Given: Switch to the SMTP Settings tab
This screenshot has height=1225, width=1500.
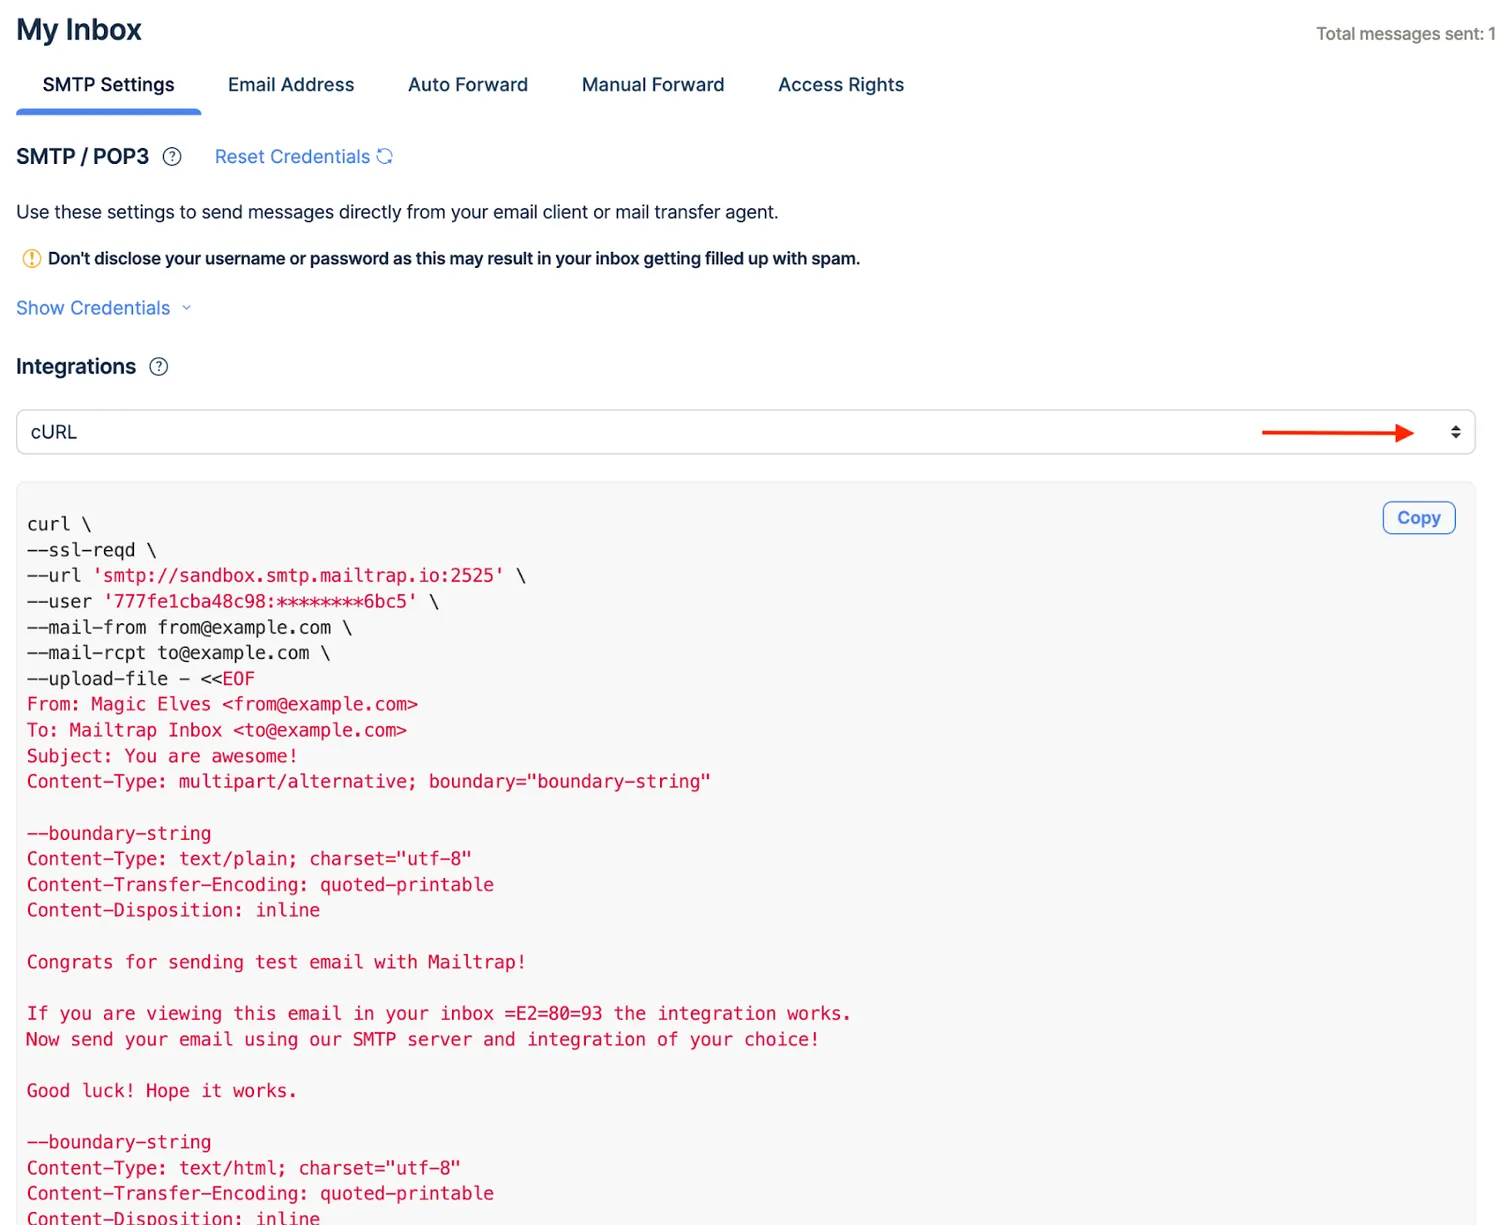Looking at the screenshot, I should [108, 85].
